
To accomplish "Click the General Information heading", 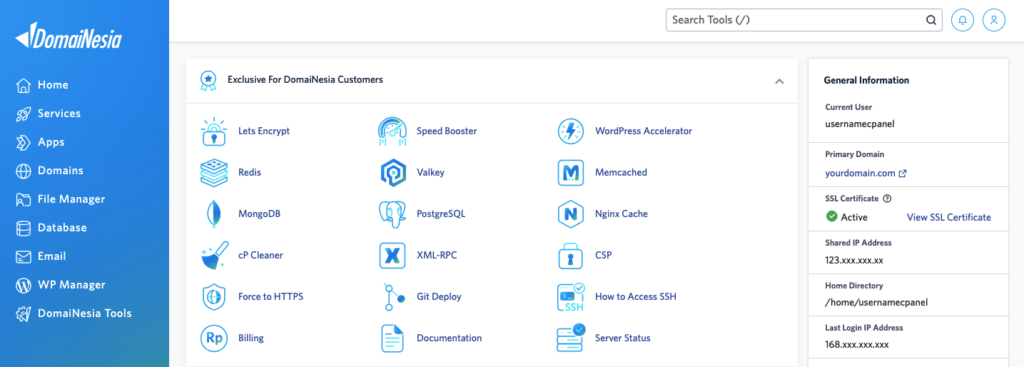I will pos(866,80).
